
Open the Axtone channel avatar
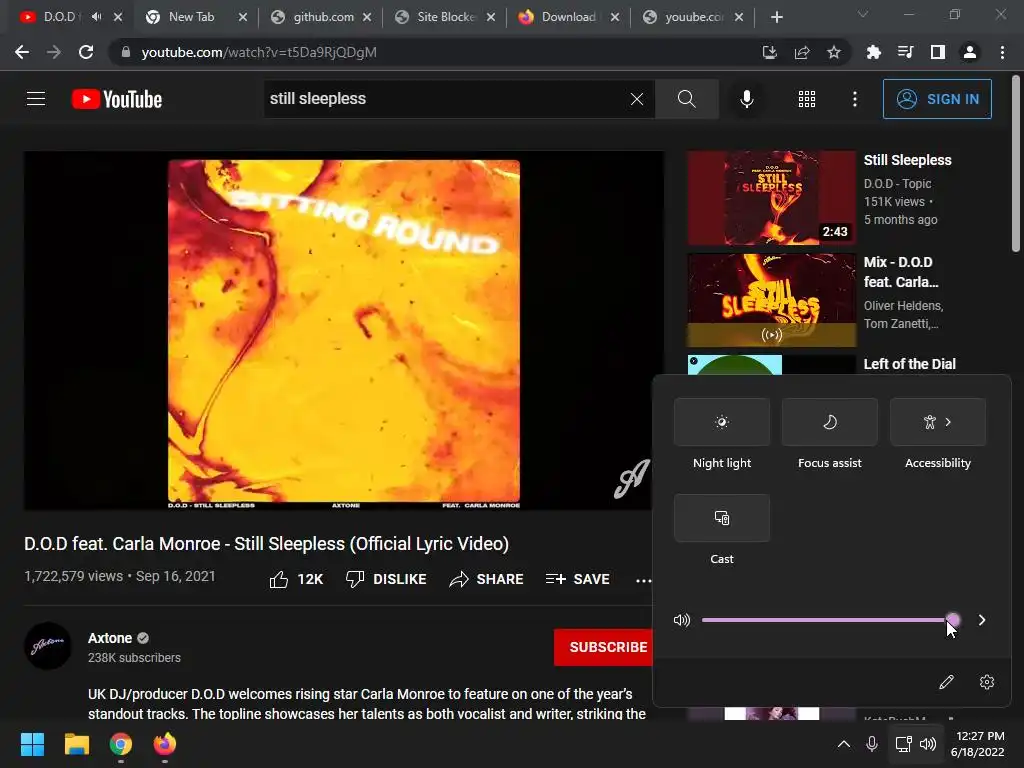pyautogui.click(x=48, y=646)
